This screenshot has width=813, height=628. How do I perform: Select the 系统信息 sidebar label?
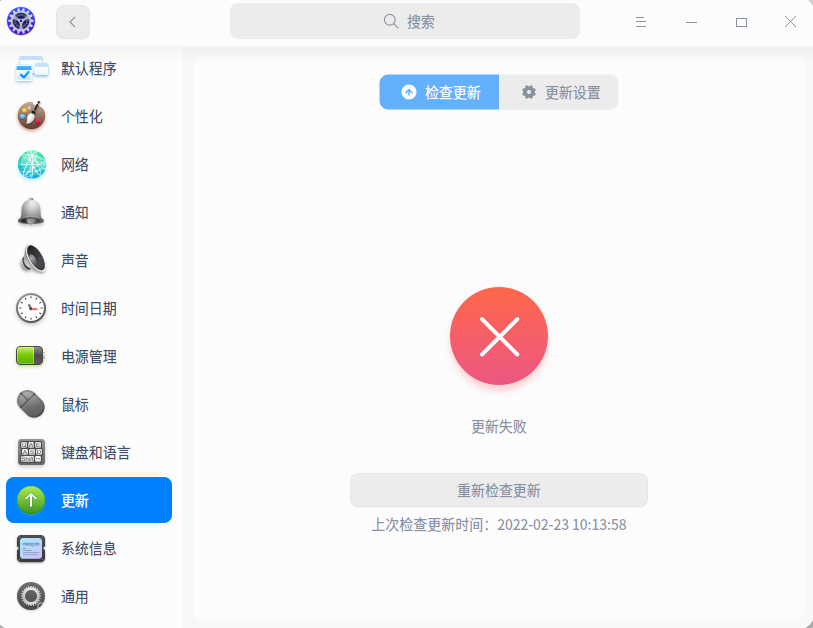pos(89,549)
